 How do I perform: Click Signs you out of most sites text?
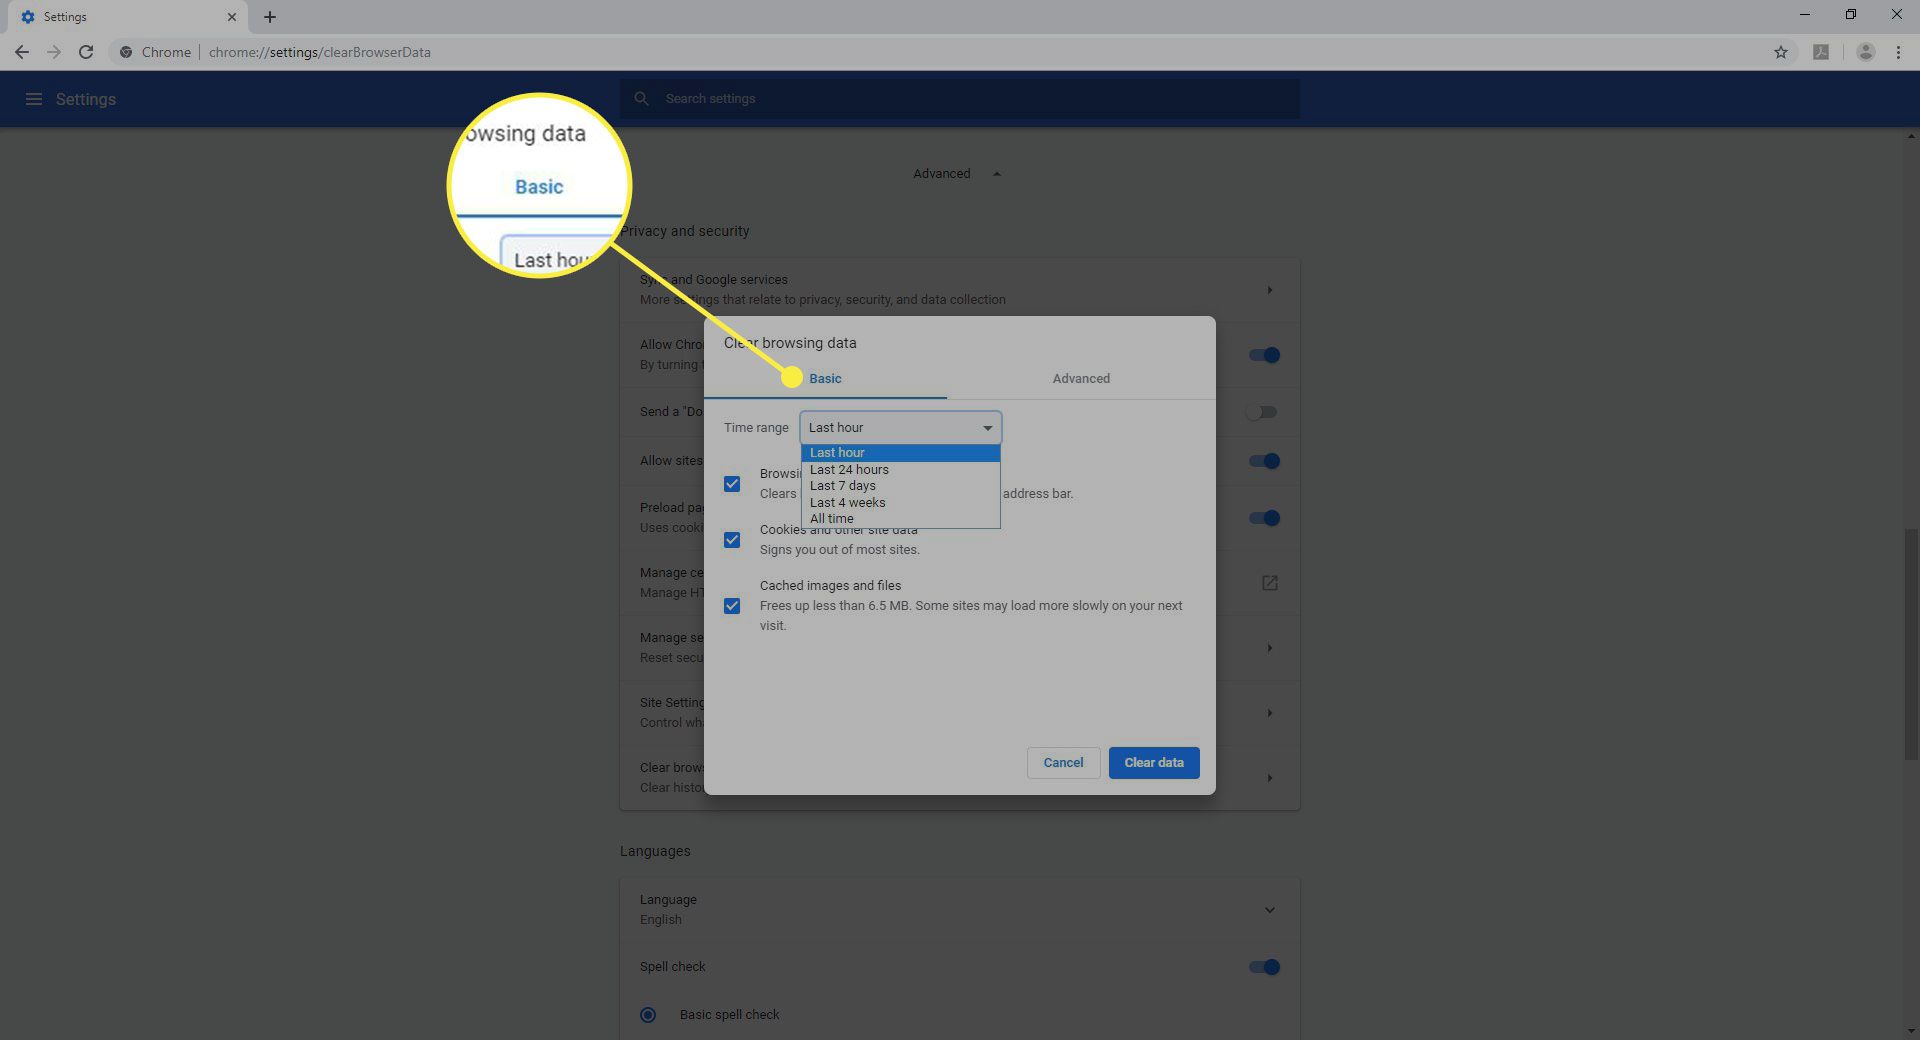click(x=840, y=550)
